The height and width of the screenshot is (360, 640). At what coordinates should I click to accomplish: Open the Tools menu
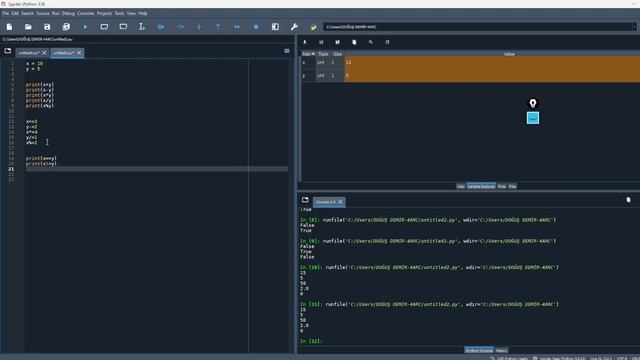tap(119, 13)
